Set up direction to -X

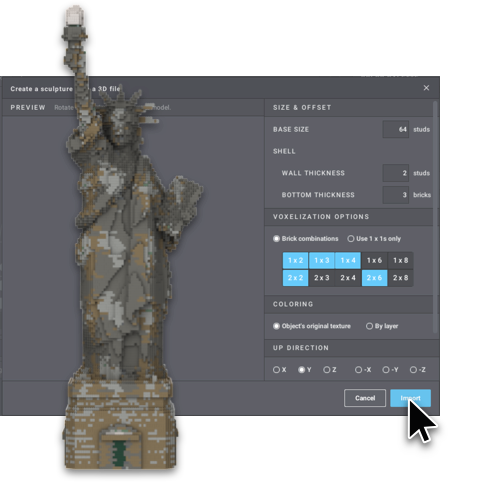[x=363, y=370]
